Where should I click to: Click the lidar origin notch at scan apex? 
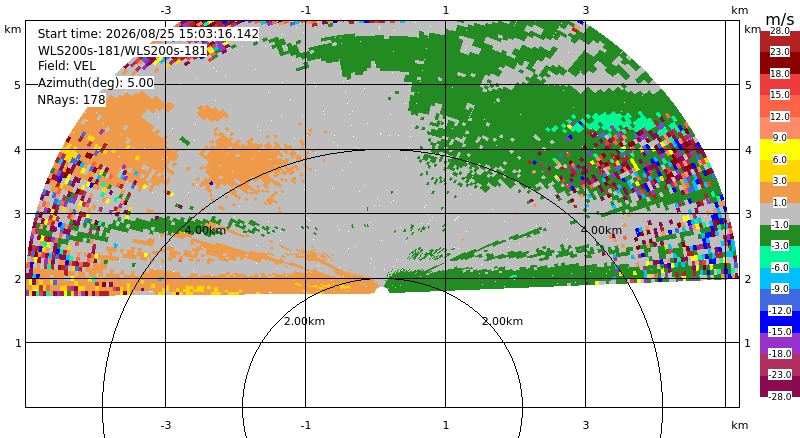tap(381, 290)
